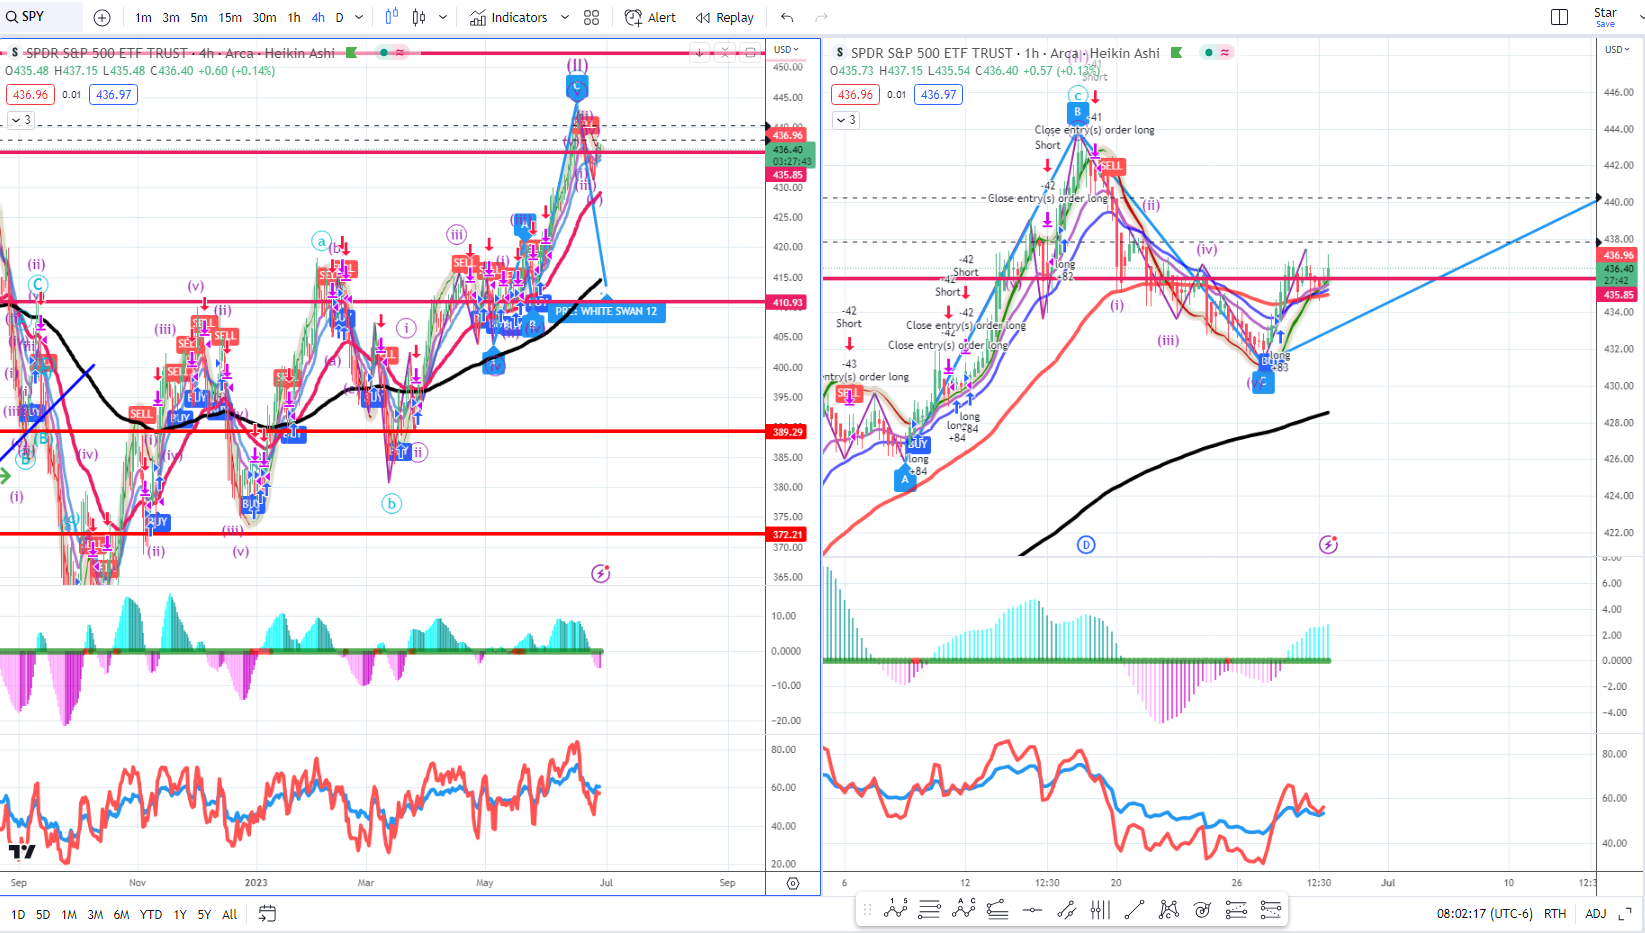Set date range to 5Y
This screenshot has width=1645, height=933.
click(x=204, y=914)
